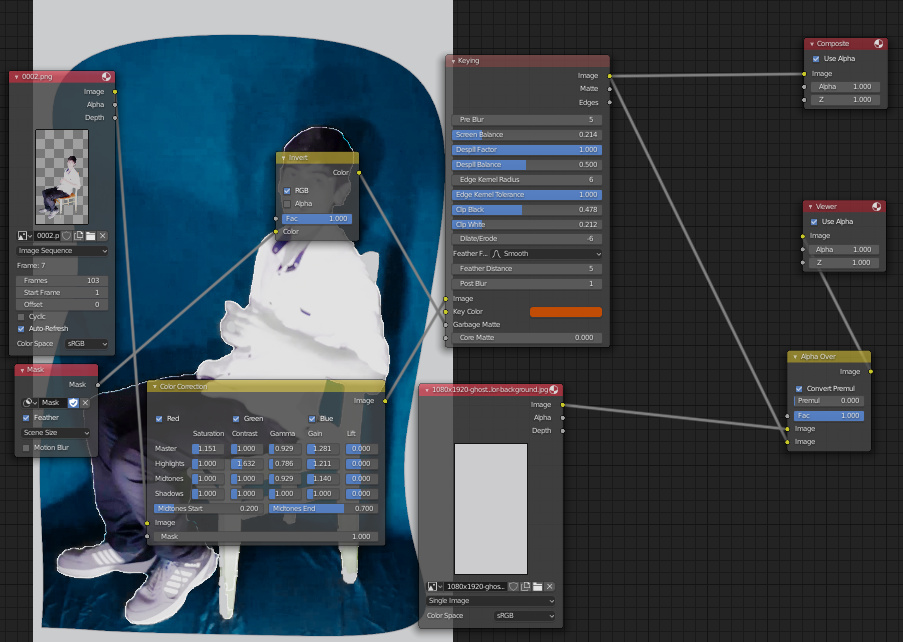Click Key Color orange swatch
This screenshot has height=642, width=903.
[x=566, y=312]
